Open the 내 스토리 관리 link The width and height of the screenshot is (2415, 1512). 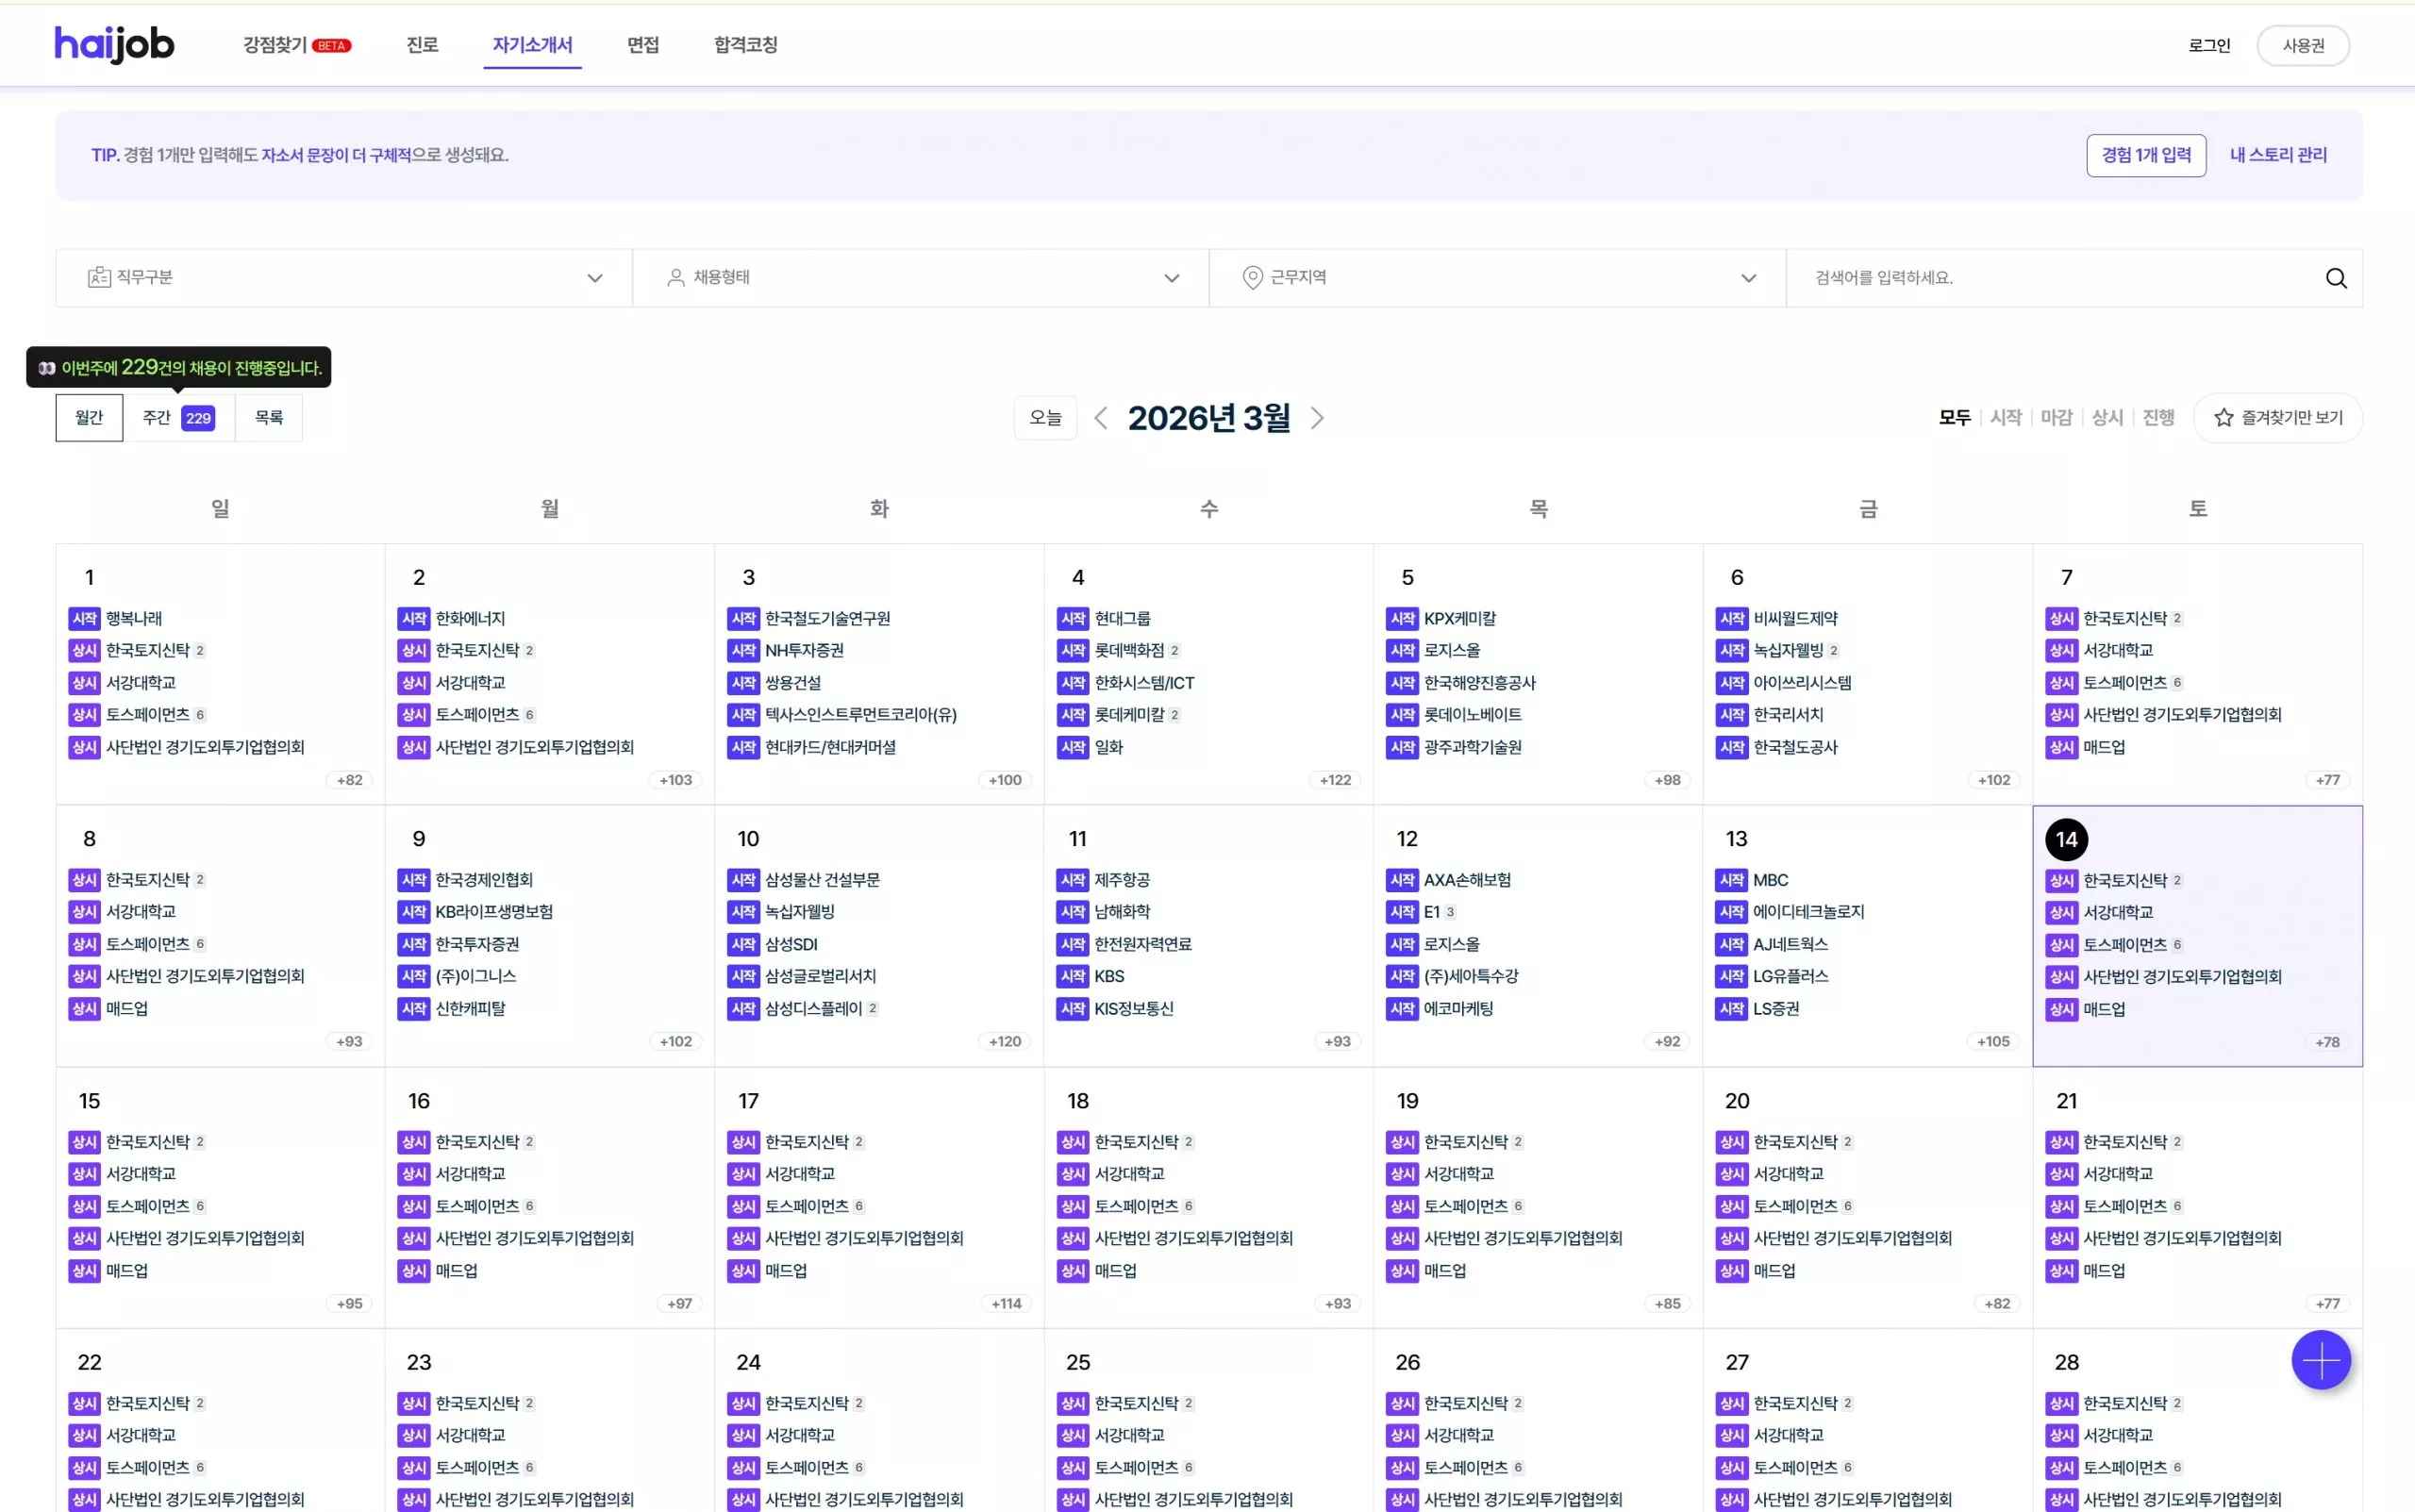tap(2278, 155)
